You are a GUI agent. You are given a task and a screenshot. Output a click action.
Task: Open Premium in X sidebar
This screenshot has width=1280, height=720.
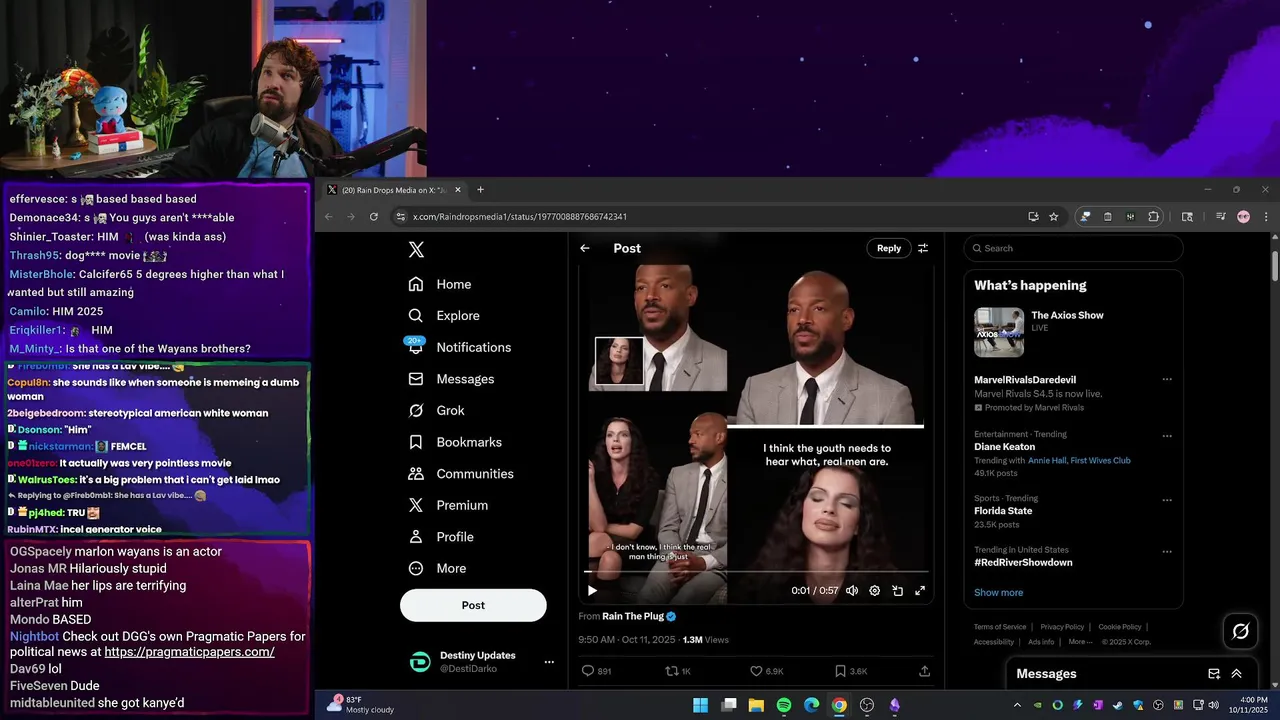(448, 505)
